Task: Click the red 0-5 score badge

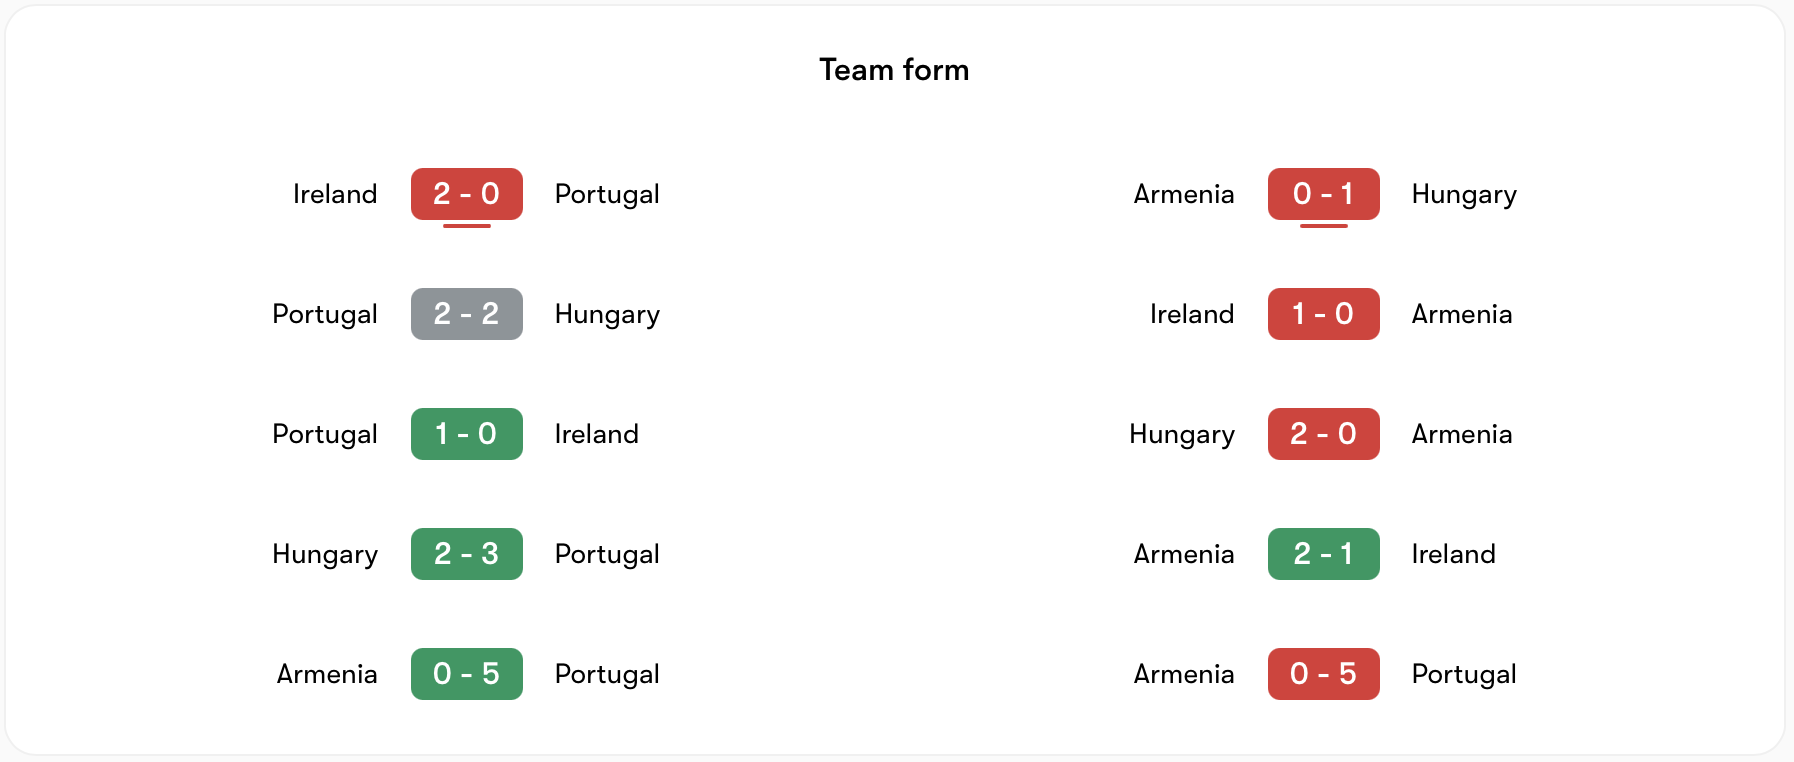Action: (1323, 674)
